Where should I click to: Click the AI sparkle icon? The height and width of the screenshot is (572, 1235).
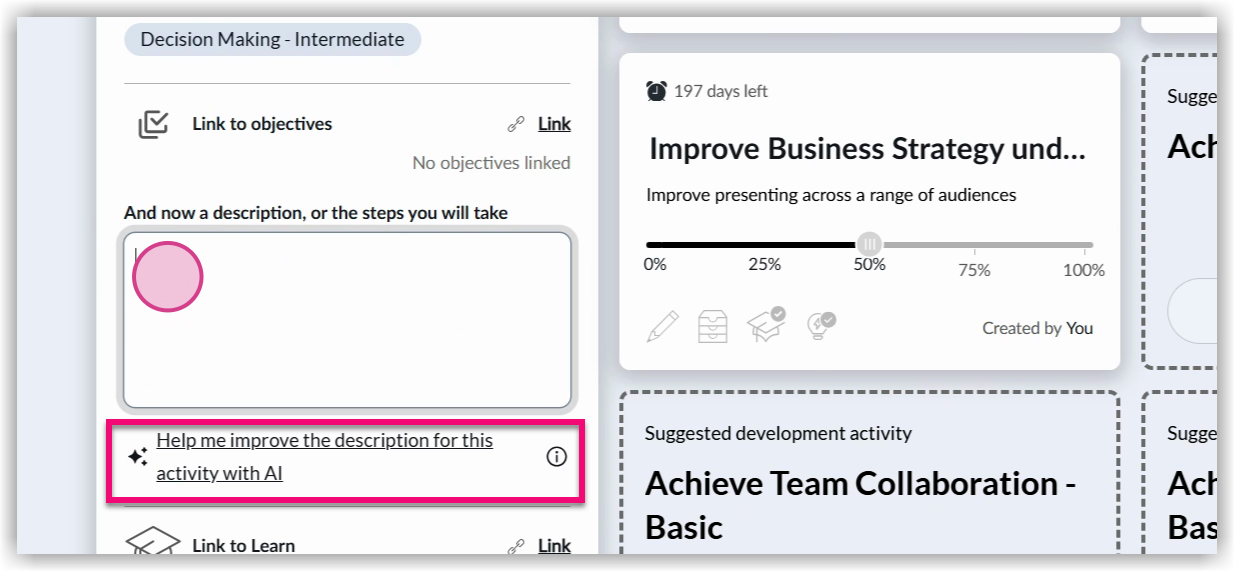138,457
